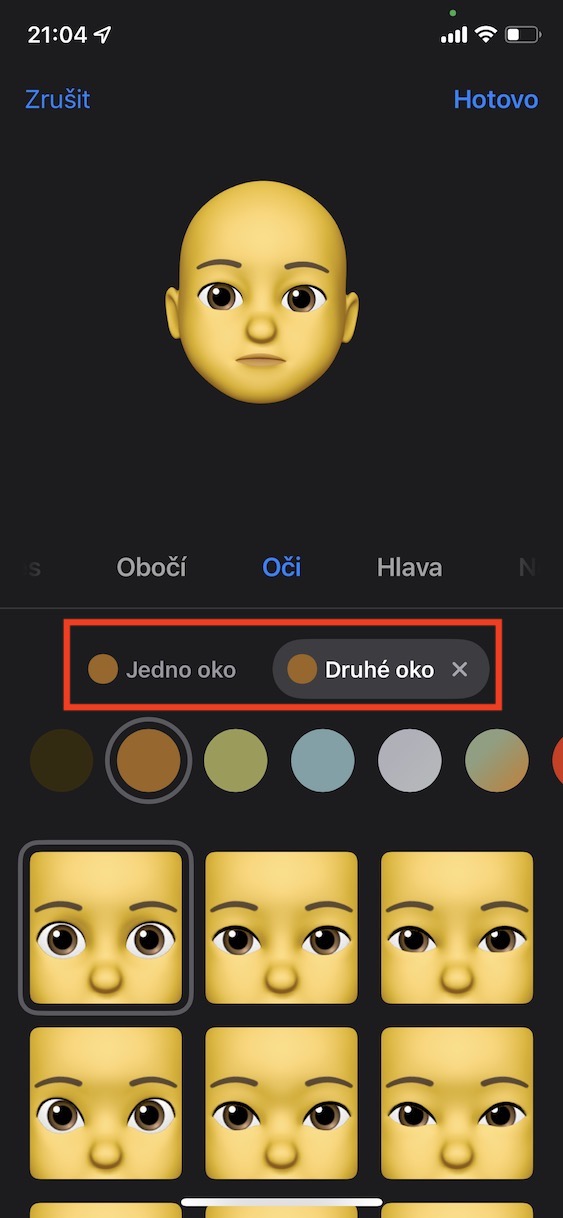
Task: Pick the second eye shape in first row
Action: coord(281,928)
